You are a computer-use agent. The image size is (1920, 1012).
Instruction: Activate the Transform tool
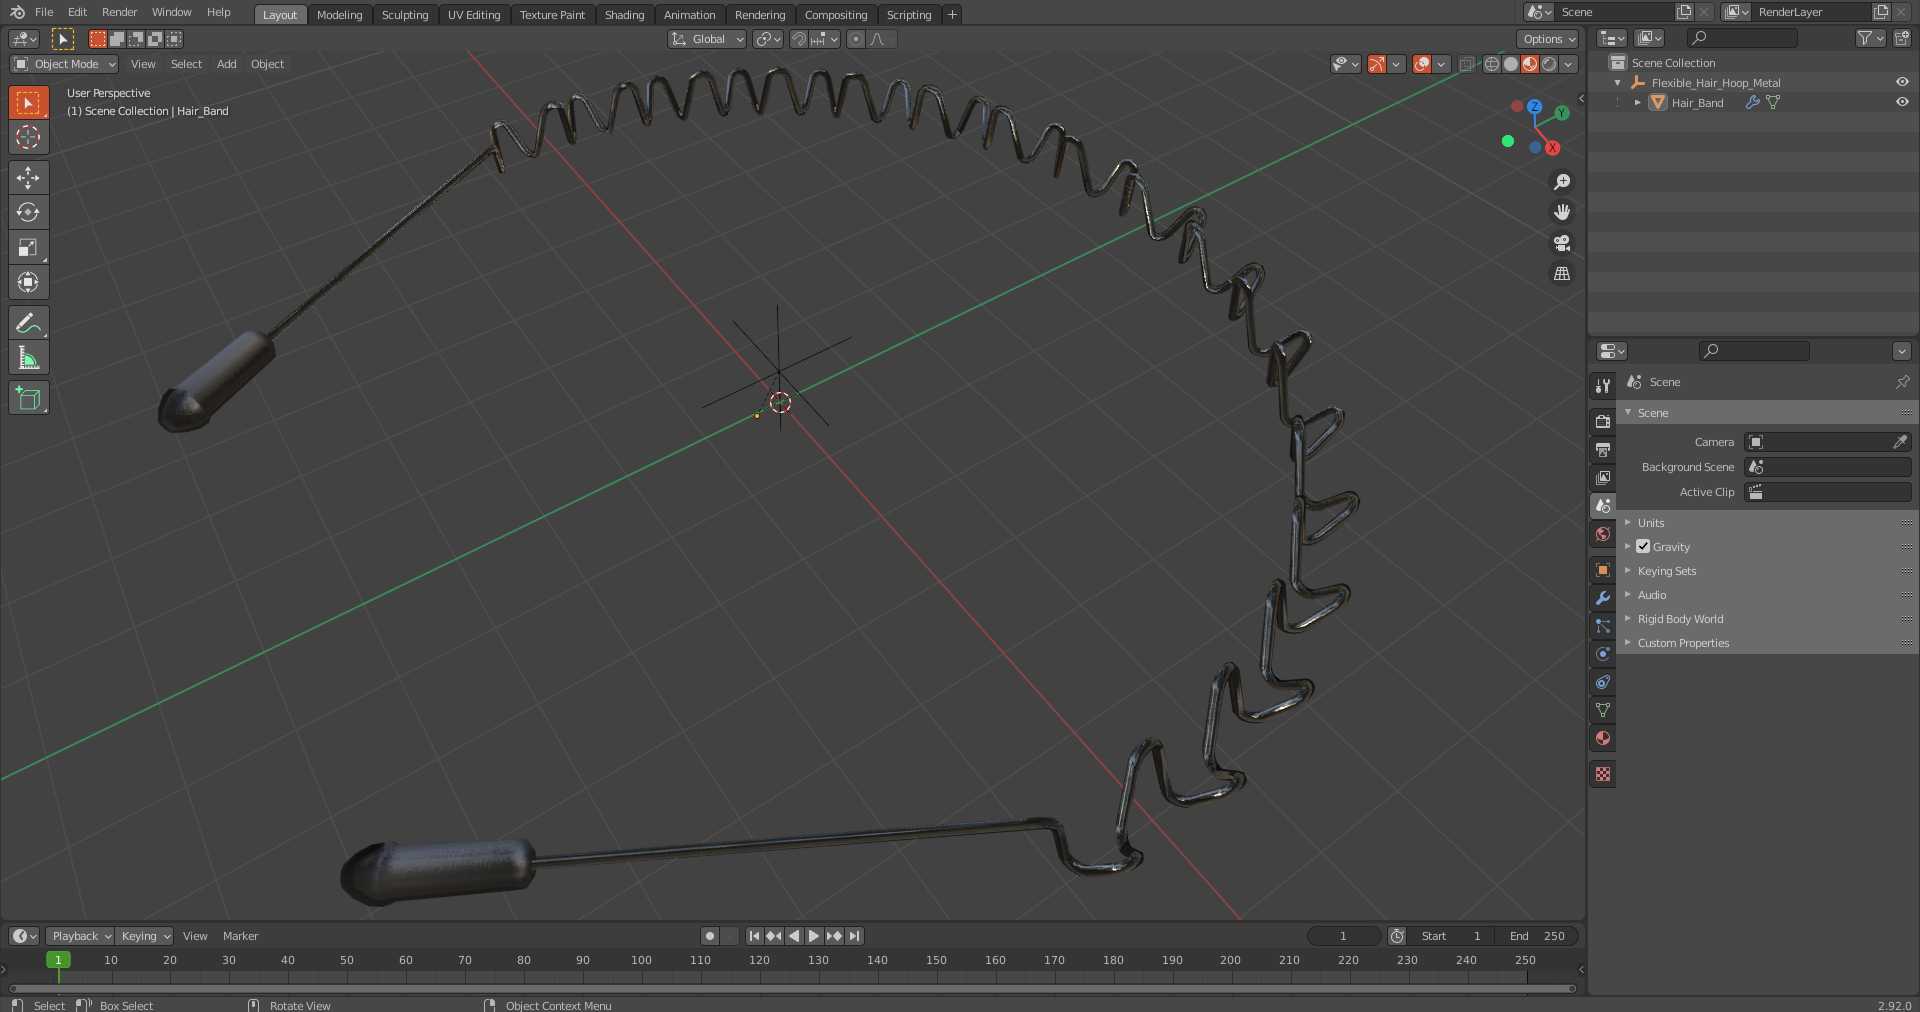[28, 282]
